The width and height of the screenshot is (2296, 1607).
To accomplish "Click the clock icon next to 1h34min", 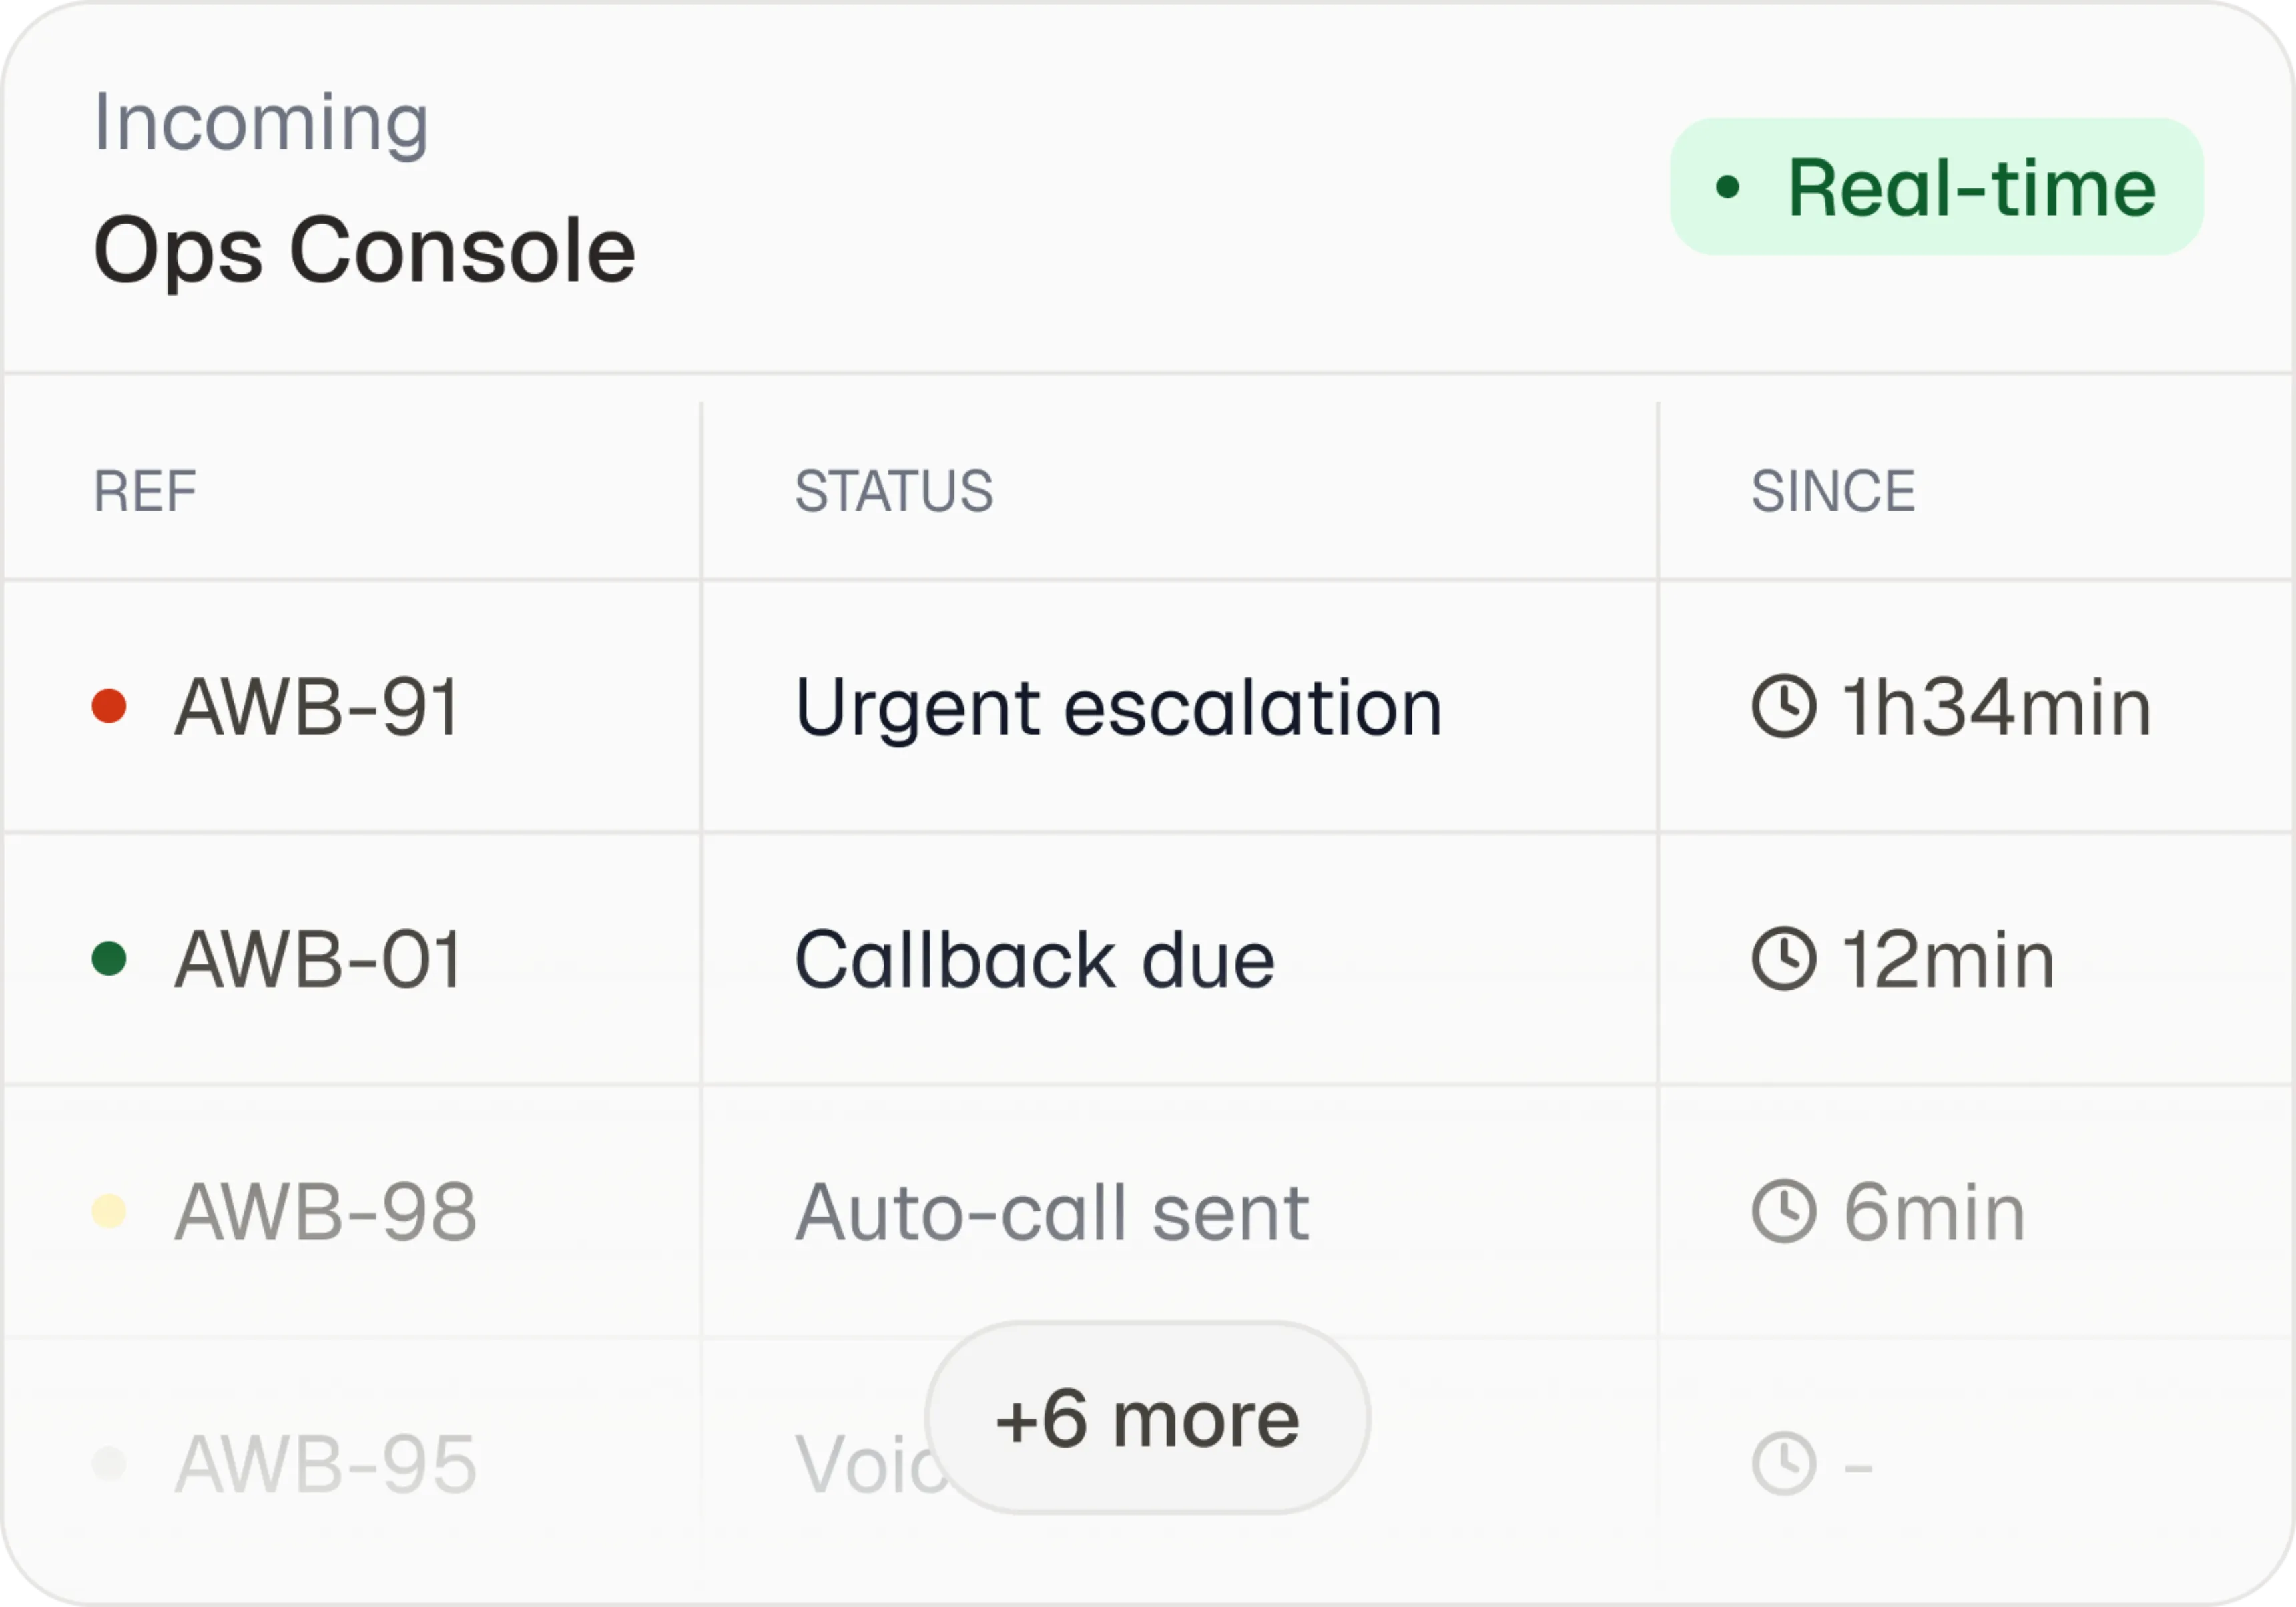I will pos(1784,706).
